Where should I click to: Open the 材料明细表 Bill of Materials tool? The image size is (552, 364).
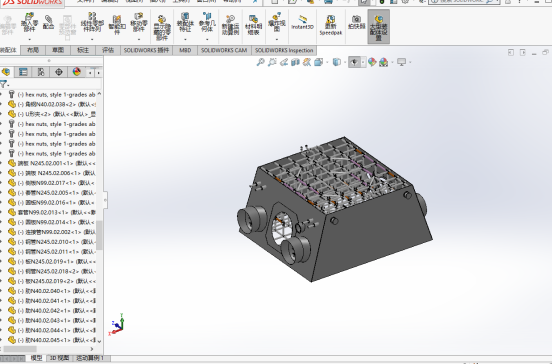point(253,25)
